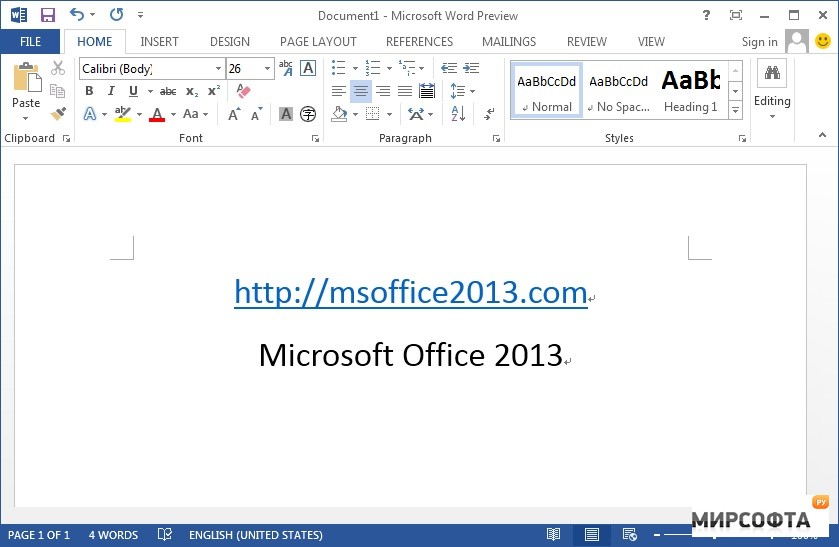Toggle Underline formatting

[x=133, y=91]
